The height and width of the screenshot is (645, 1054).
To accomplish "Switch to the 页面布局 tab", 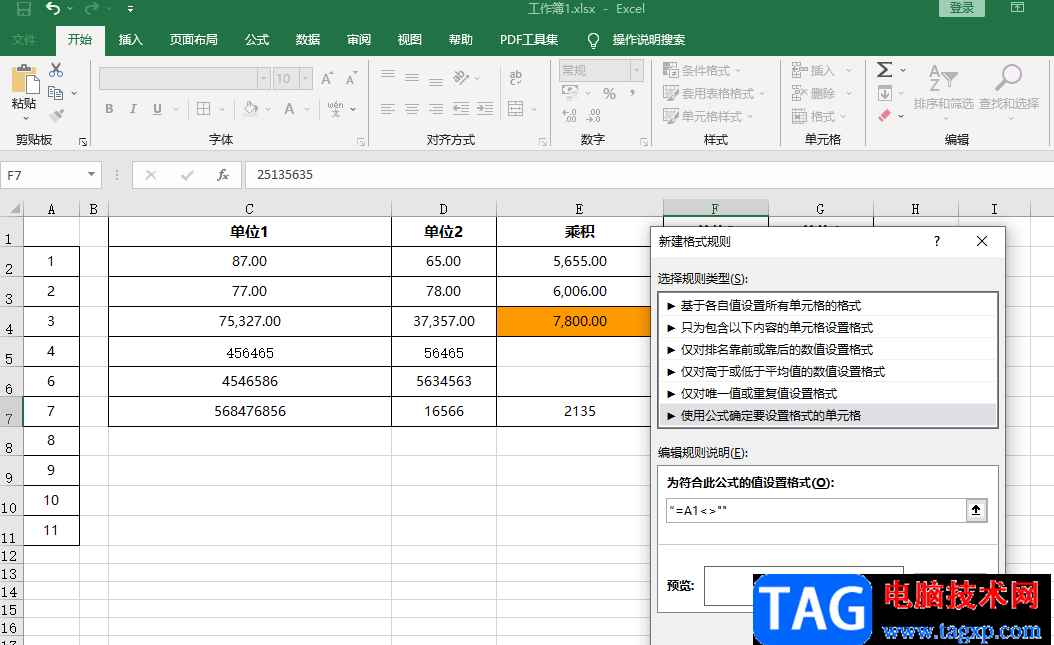I will click(194, 40).
